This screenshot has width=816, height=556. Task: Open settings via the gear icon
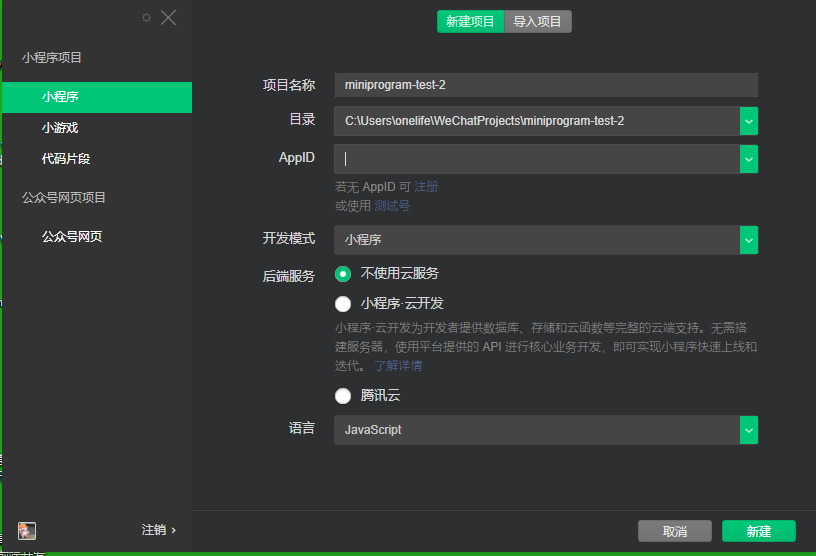point(146,18)
